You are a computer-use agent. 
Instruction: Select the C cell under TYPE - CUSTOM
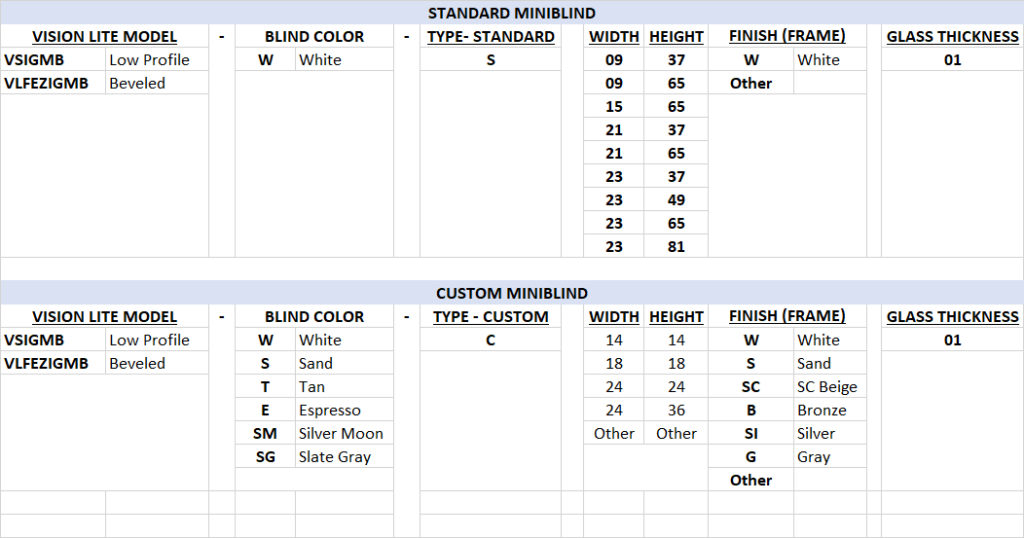point(490,340)
